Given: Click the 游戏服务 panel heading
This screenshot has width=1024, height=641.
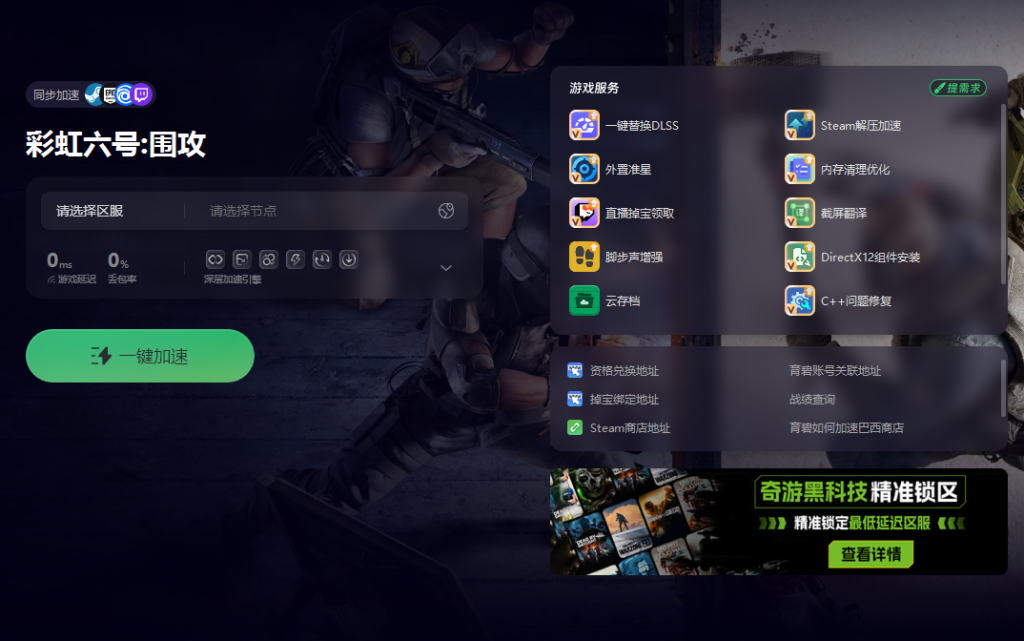Looking at the screenshot, I should [594, 88].
